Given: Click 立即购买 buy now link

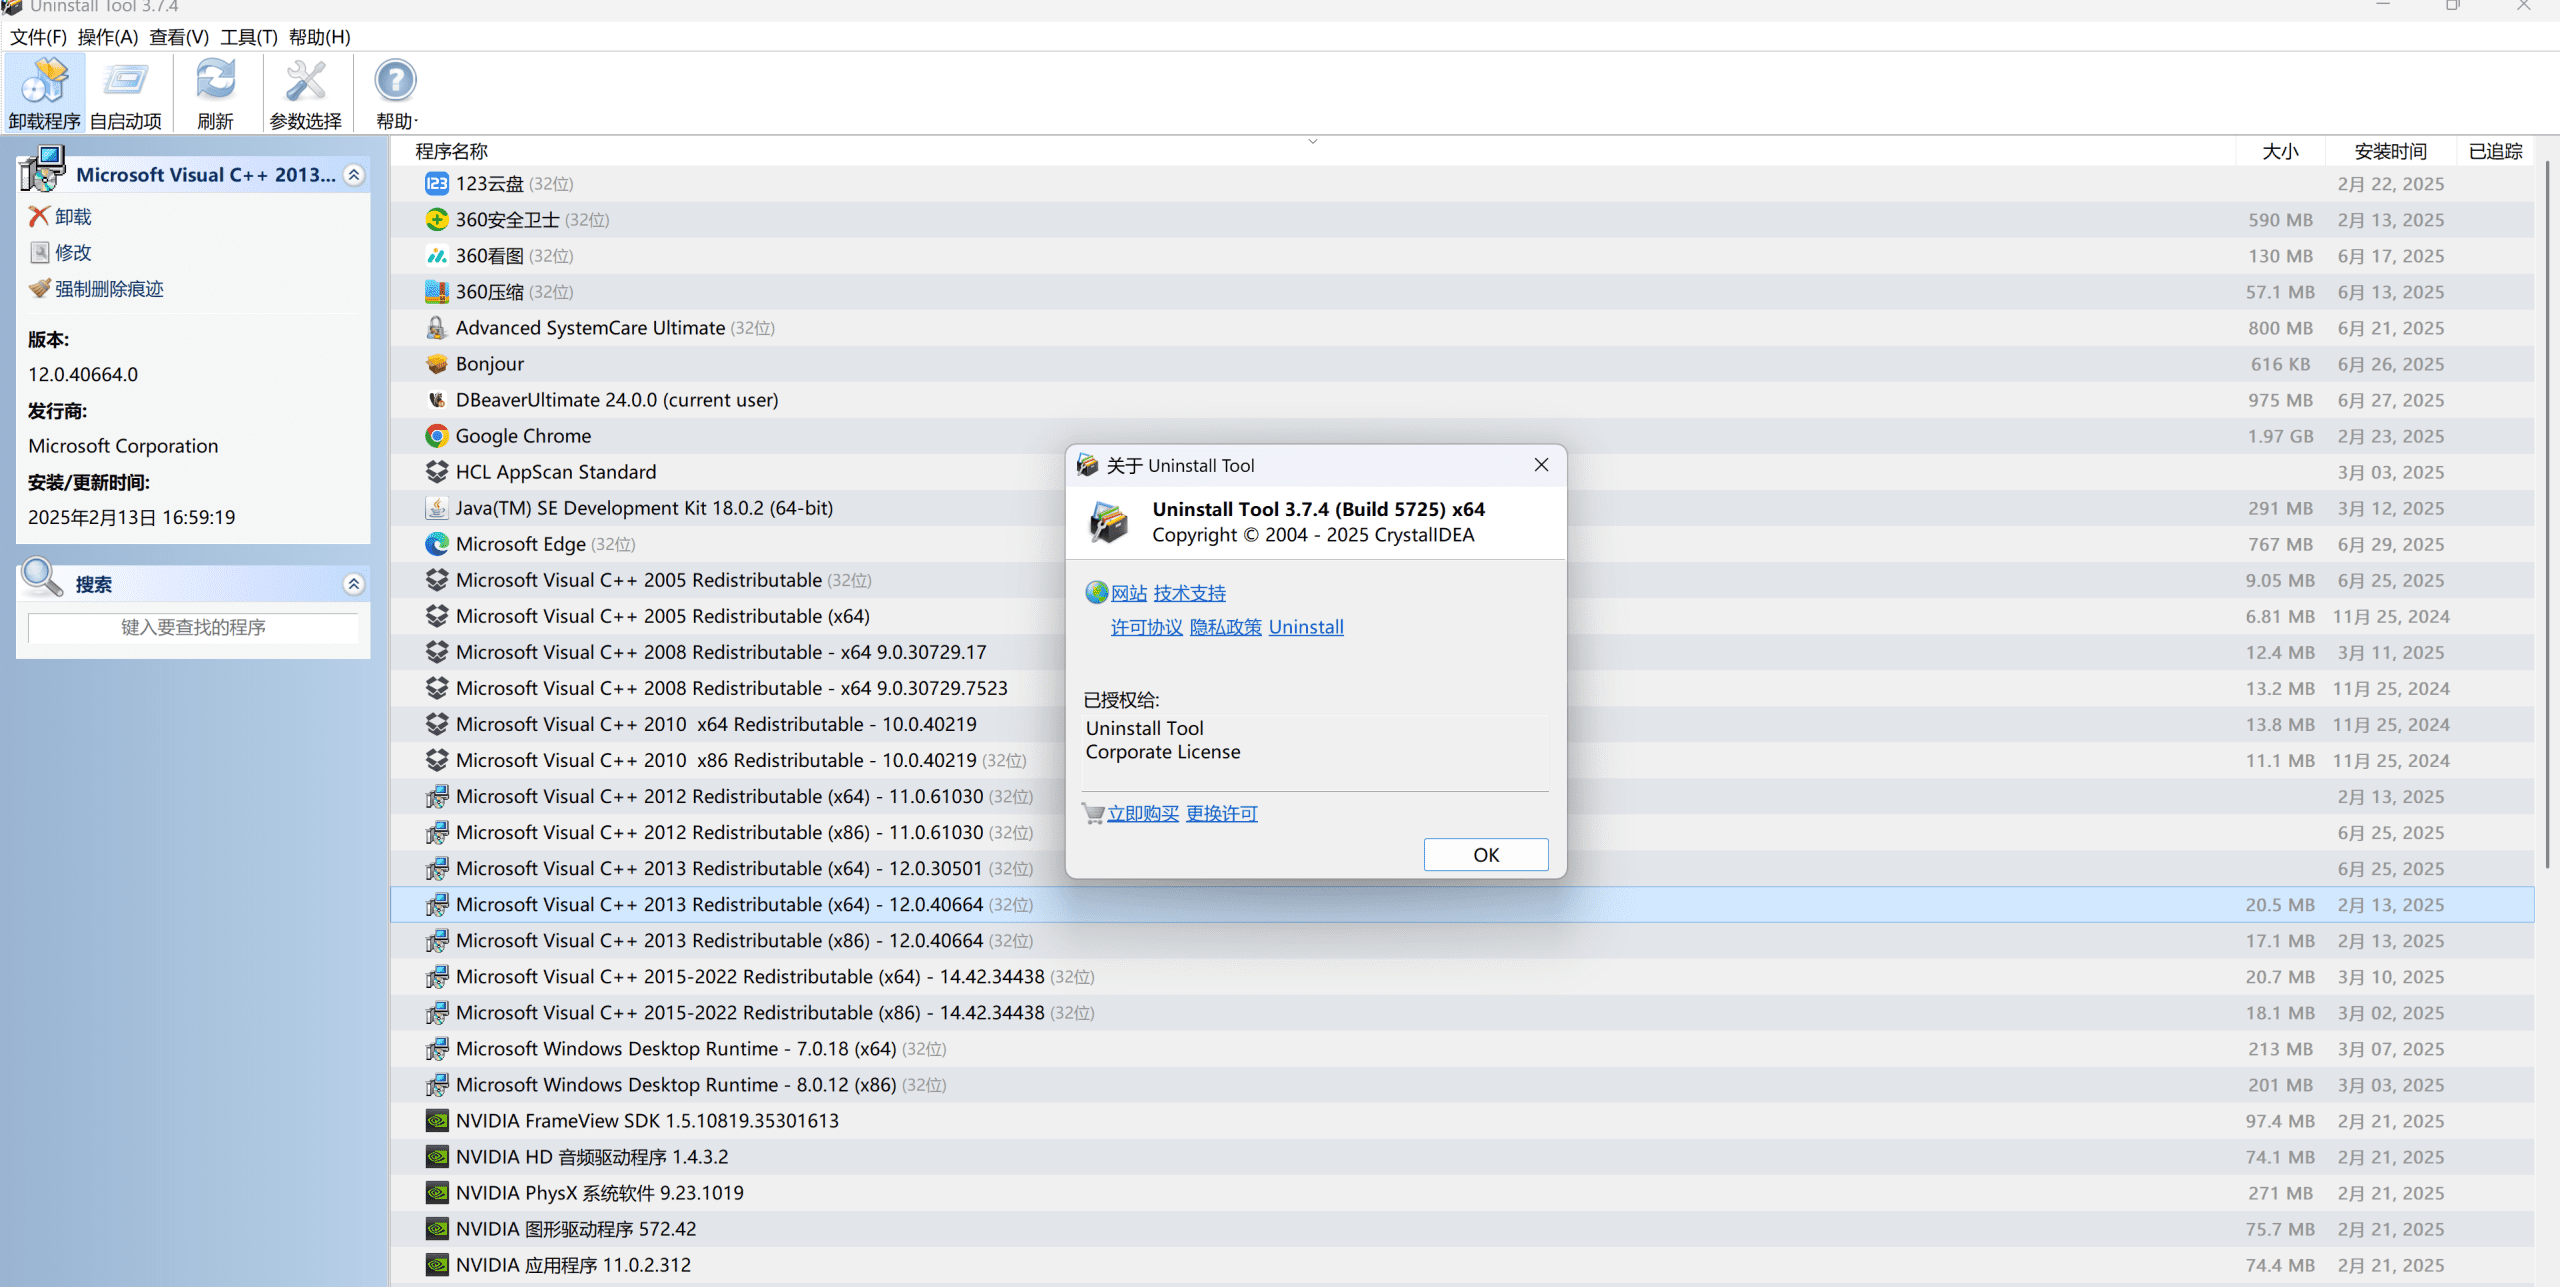Looking at the screenshot, I should (1143, 813).
